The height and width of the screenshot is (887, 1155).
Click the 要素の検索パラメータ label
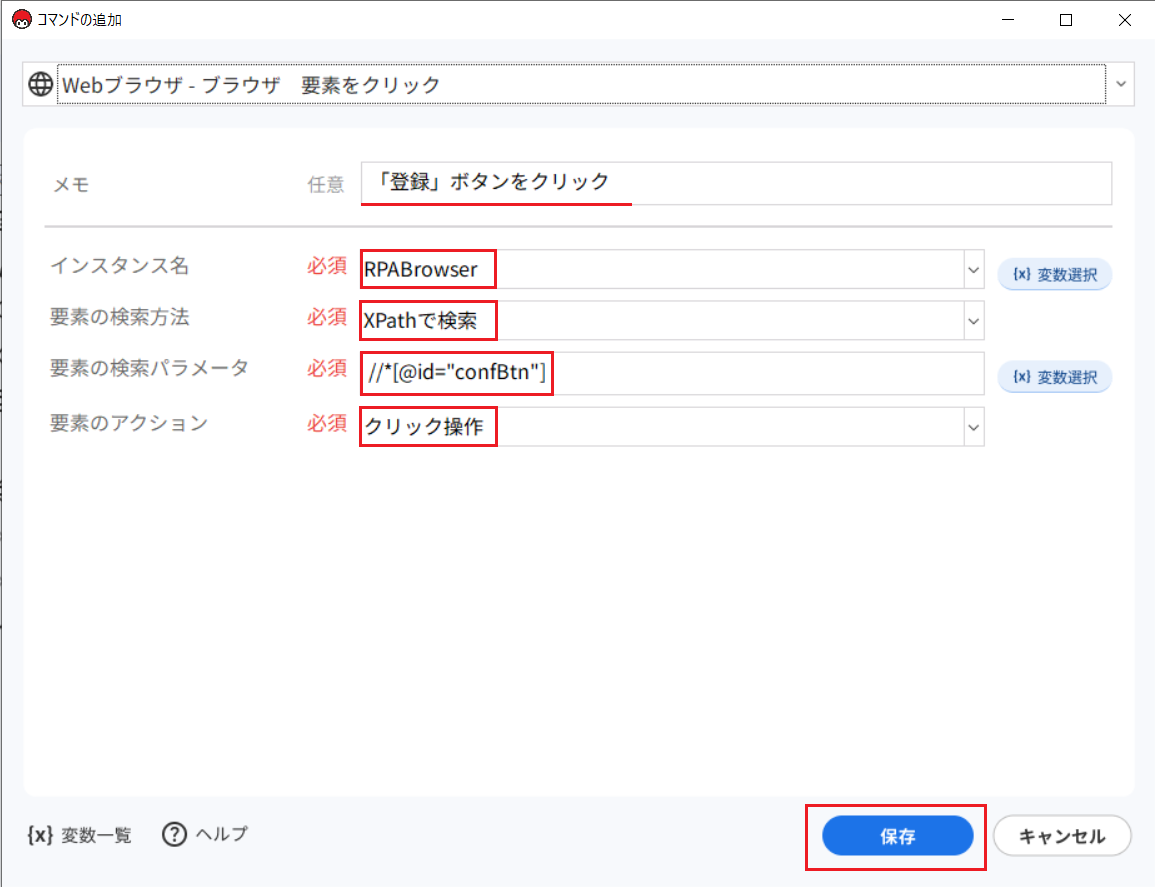coord(150,368)
